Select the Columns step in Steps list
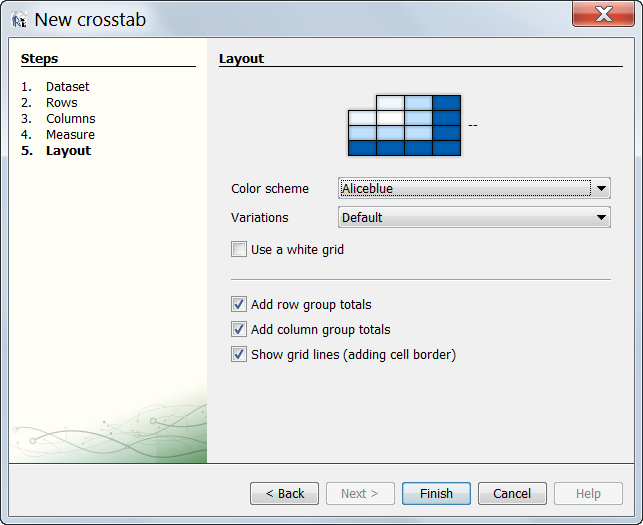 (71, 119)
